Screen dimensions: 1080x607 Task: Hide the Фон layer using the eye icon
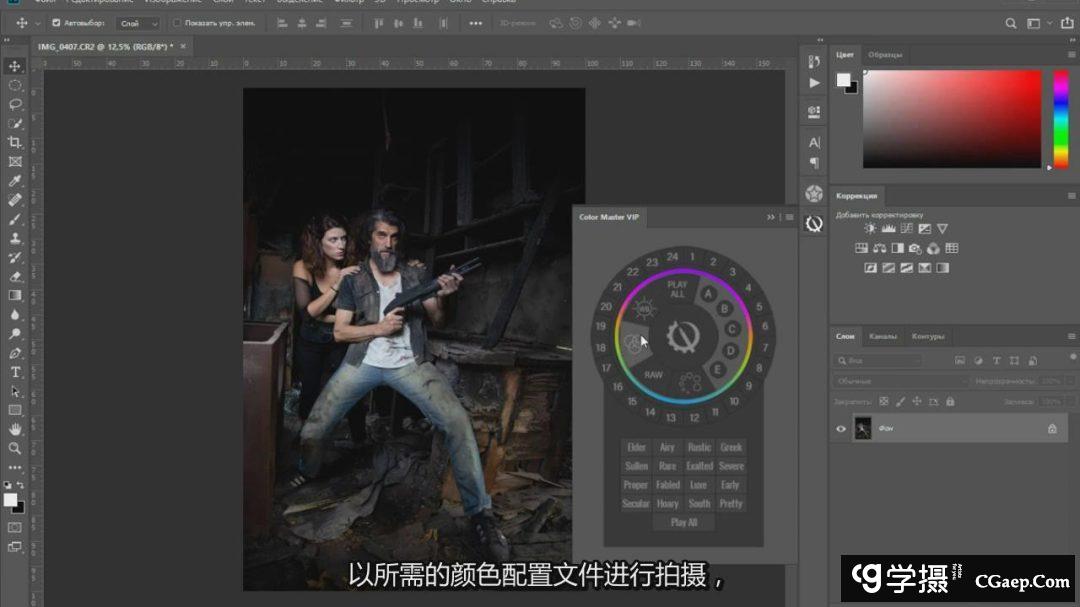tap(842, 428)
